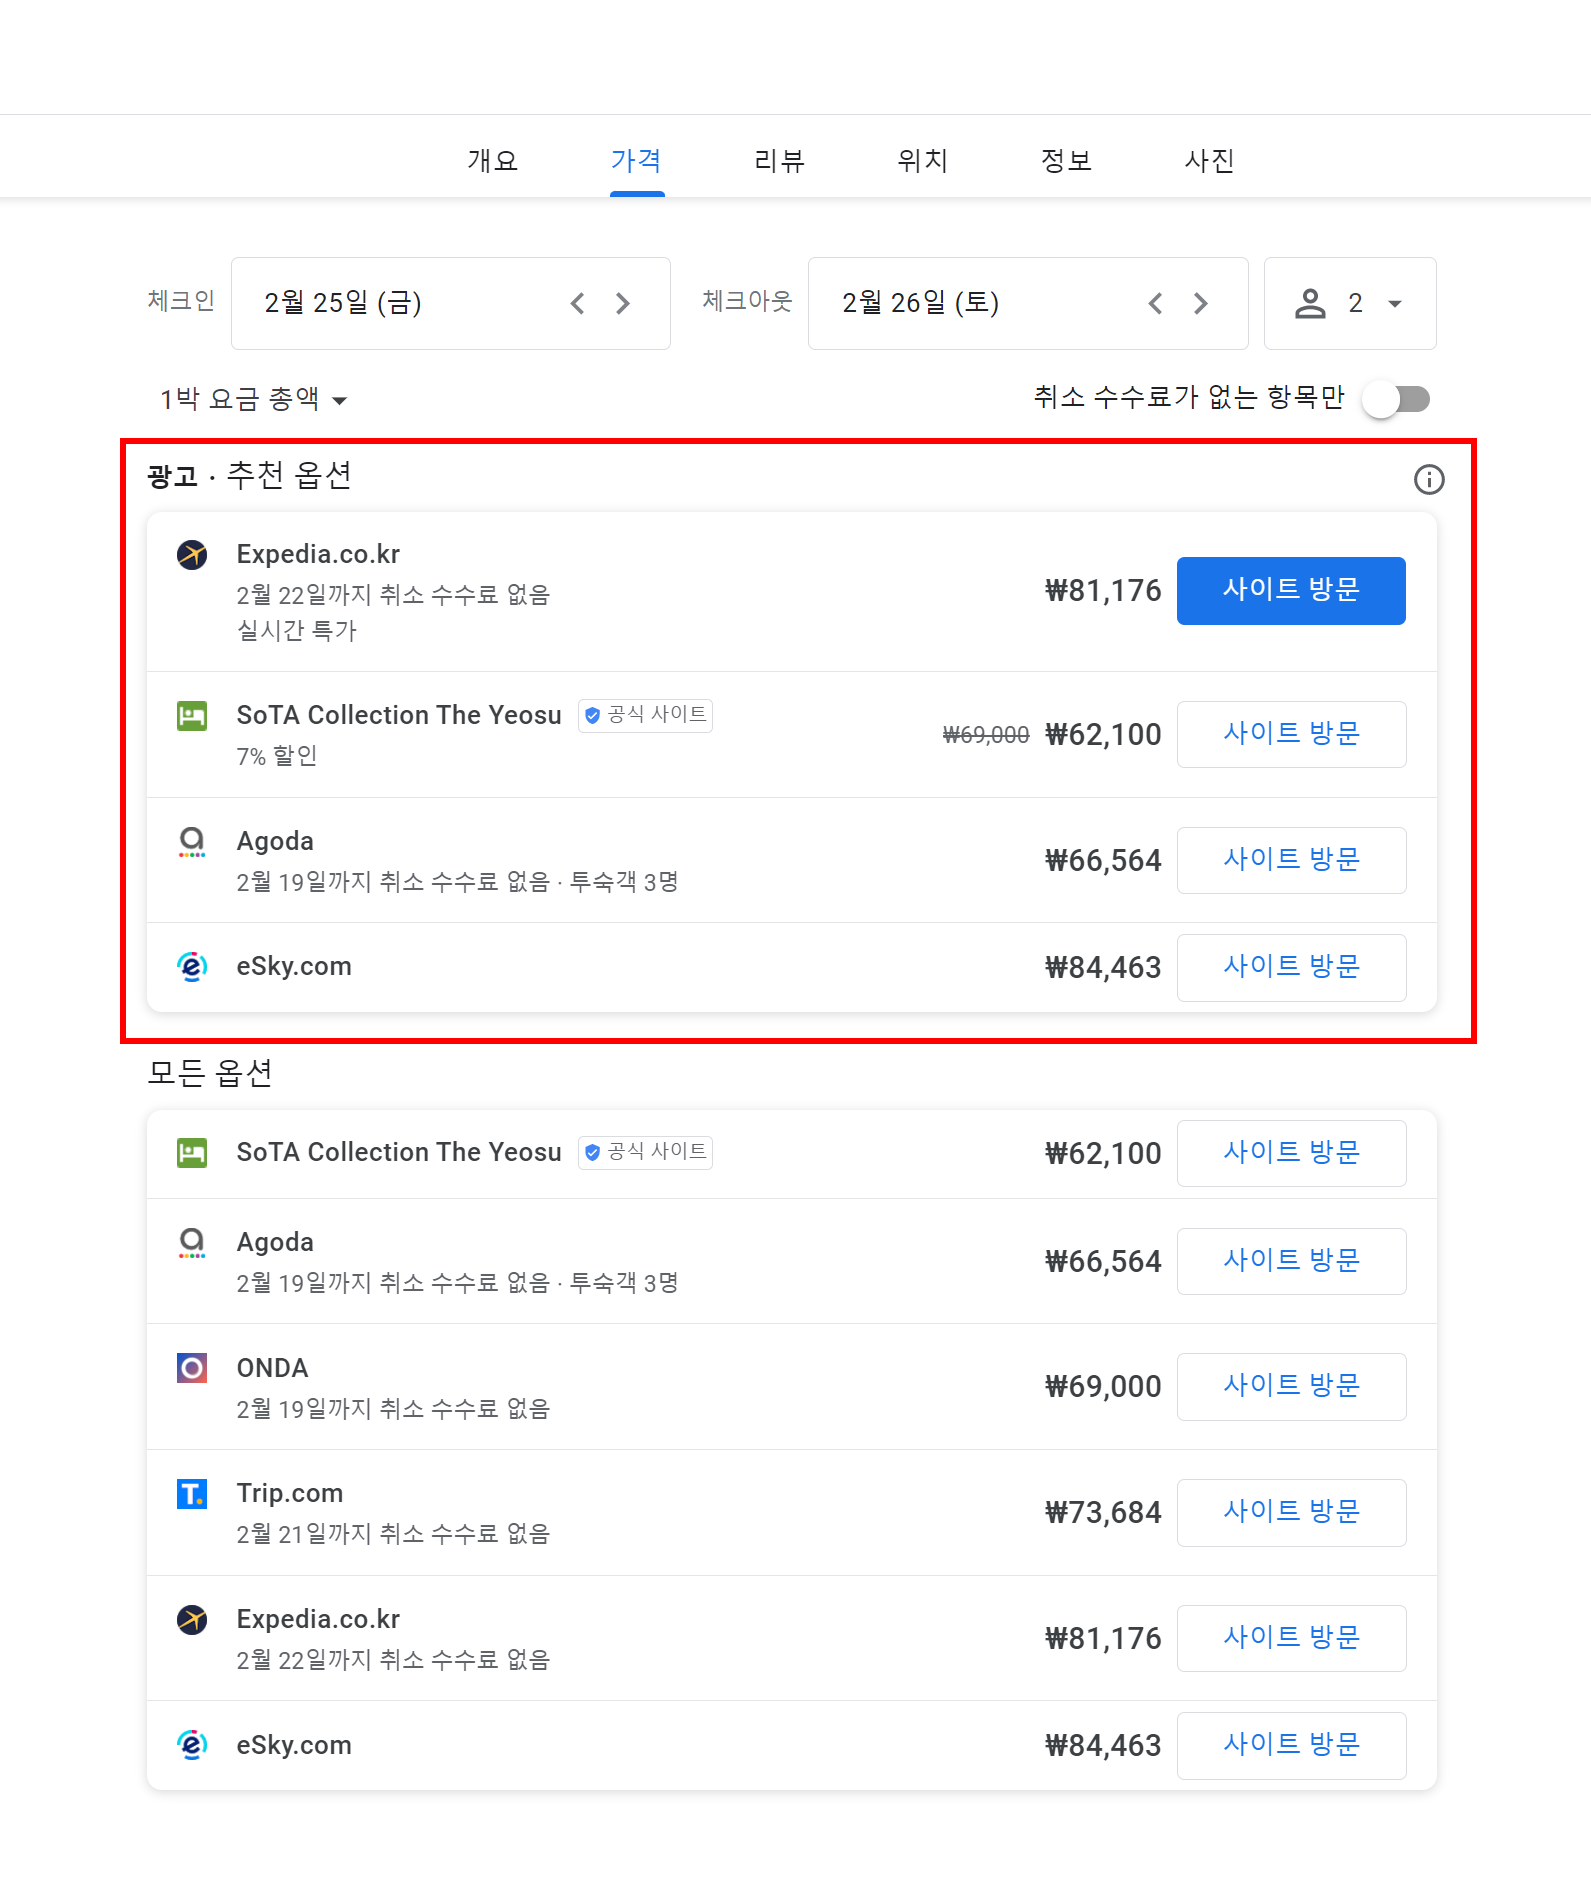Click eSky logo in sponsored options
Viewport: 1591px width, 1890px height.
(192, 966)
